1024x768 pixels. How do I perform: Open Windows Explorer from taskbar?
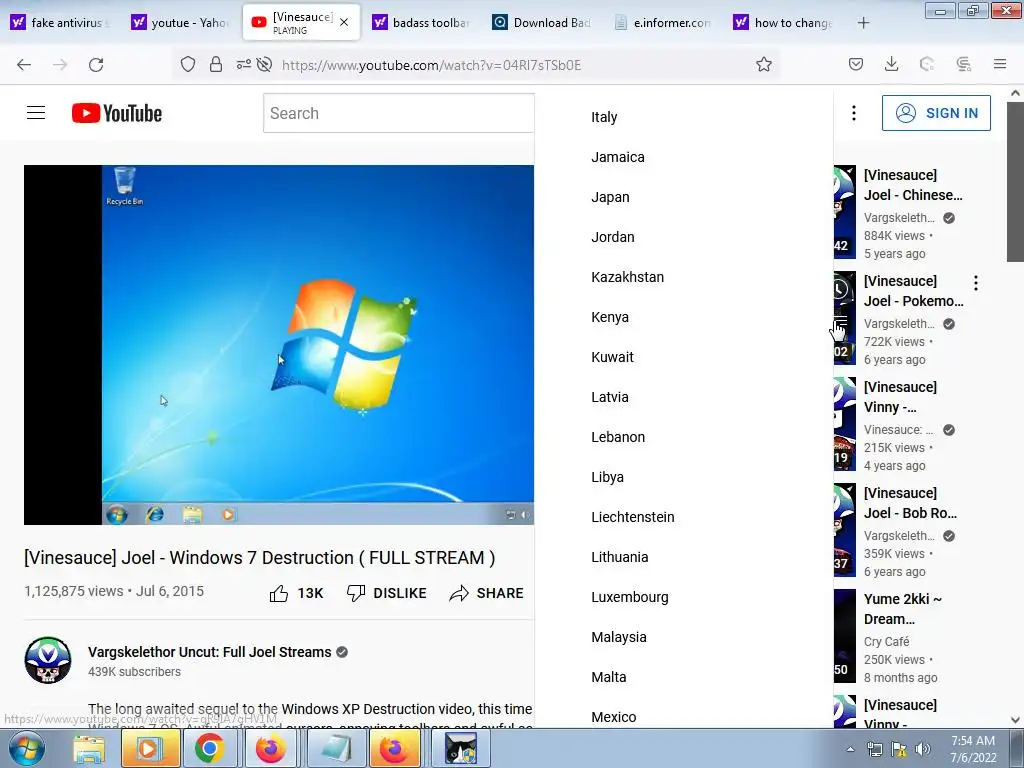pos(89,748)
